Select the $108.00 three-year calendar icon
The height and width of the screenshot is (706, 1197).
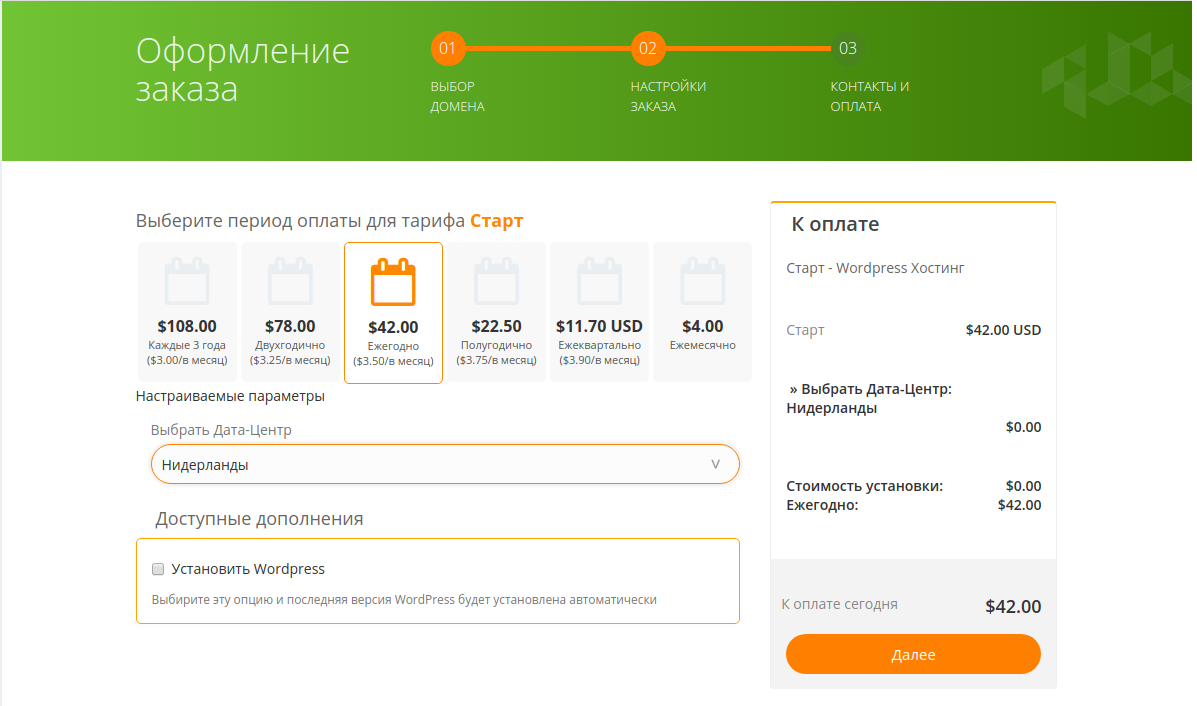click(187, 281)
